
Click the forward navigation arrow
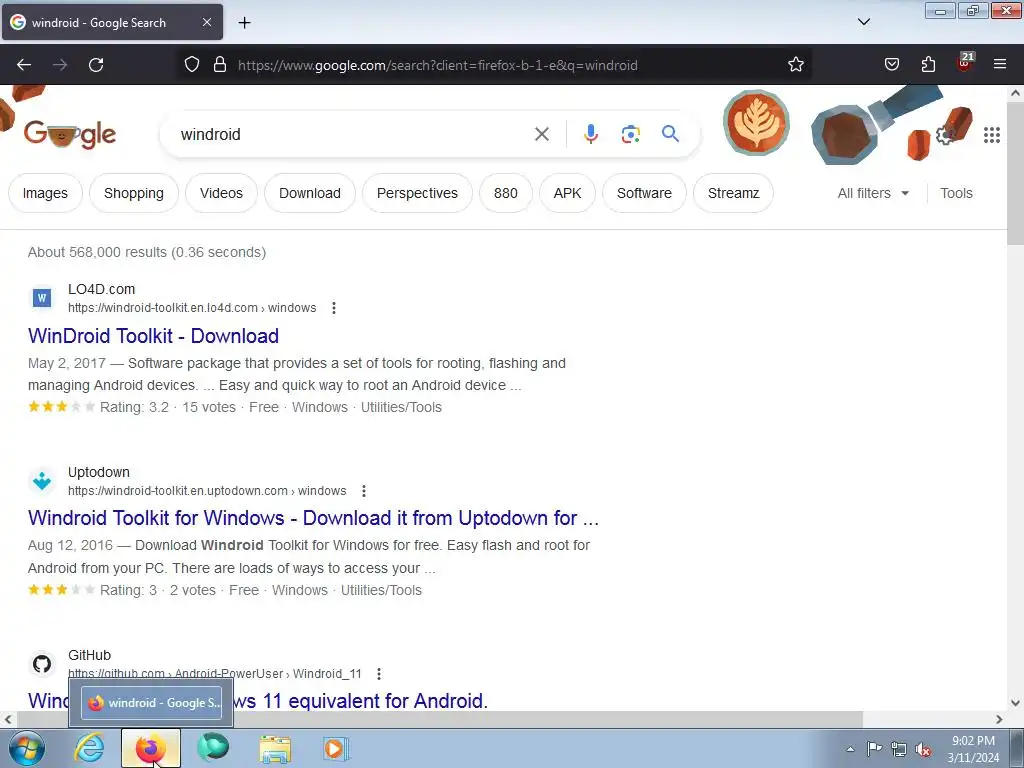pyautogui.click(x=60, y=65)
